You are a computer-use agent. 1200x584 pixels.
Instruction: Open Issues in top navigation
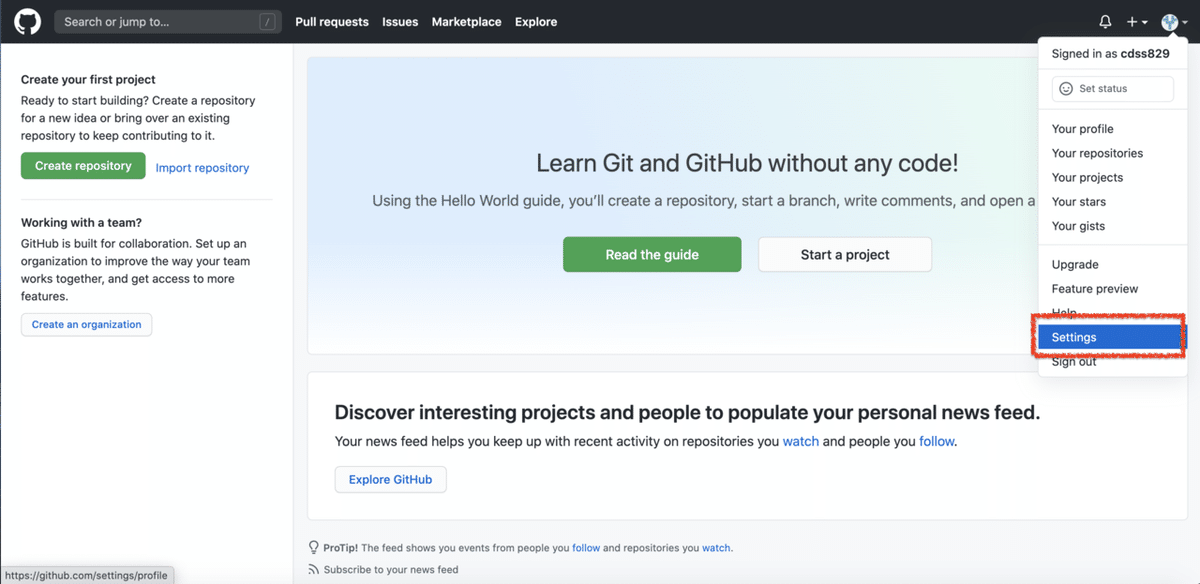[x=400, y=21]
